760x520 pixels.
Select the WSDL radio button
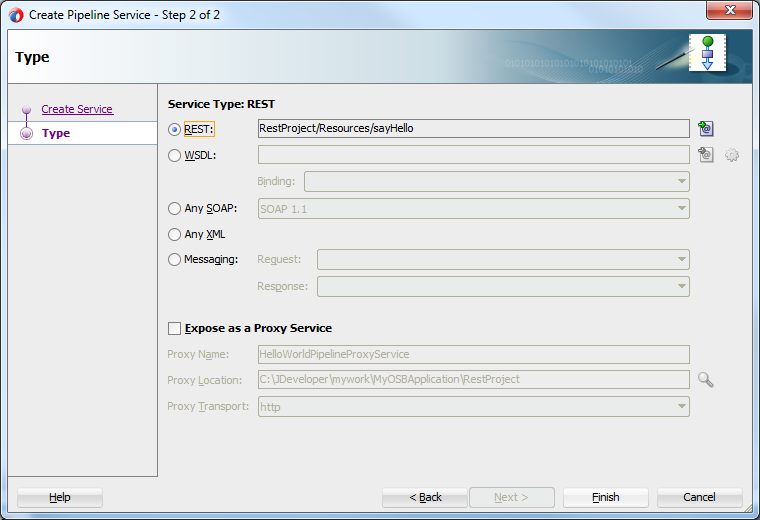coord(174,156)
